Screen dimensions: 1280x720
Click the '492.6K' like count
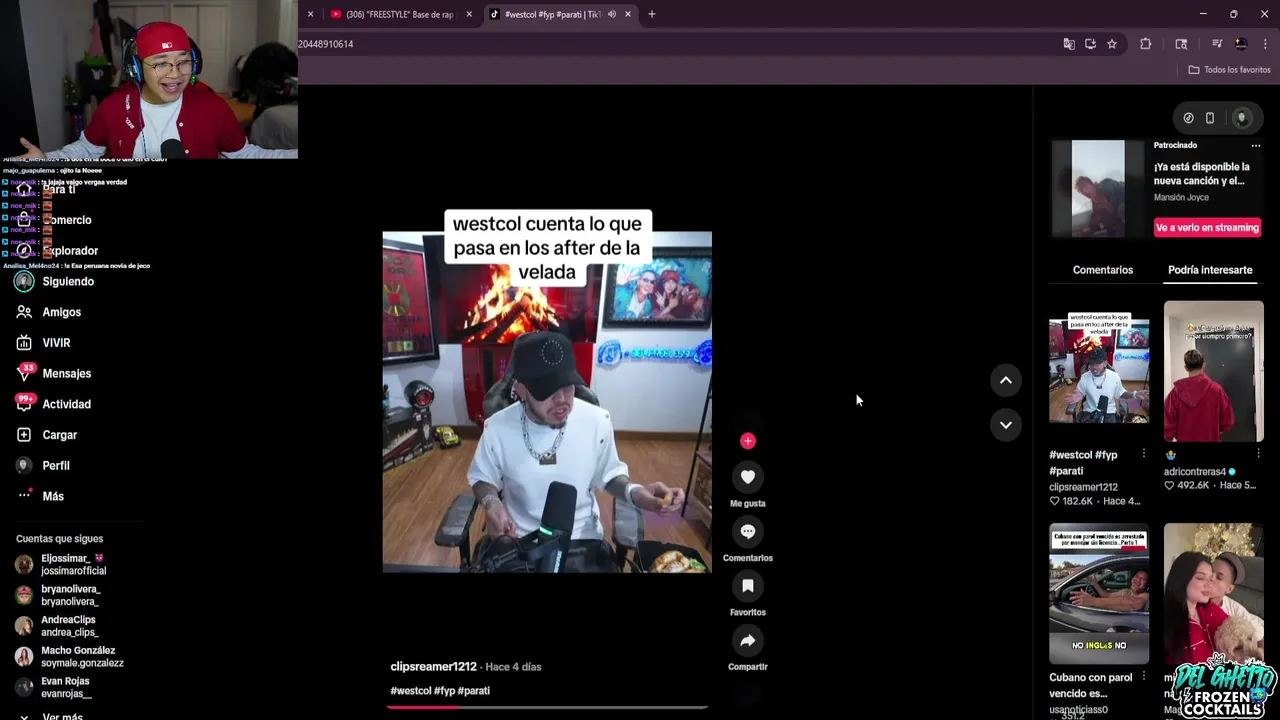pyautogui.click(x=1192, y=485)
